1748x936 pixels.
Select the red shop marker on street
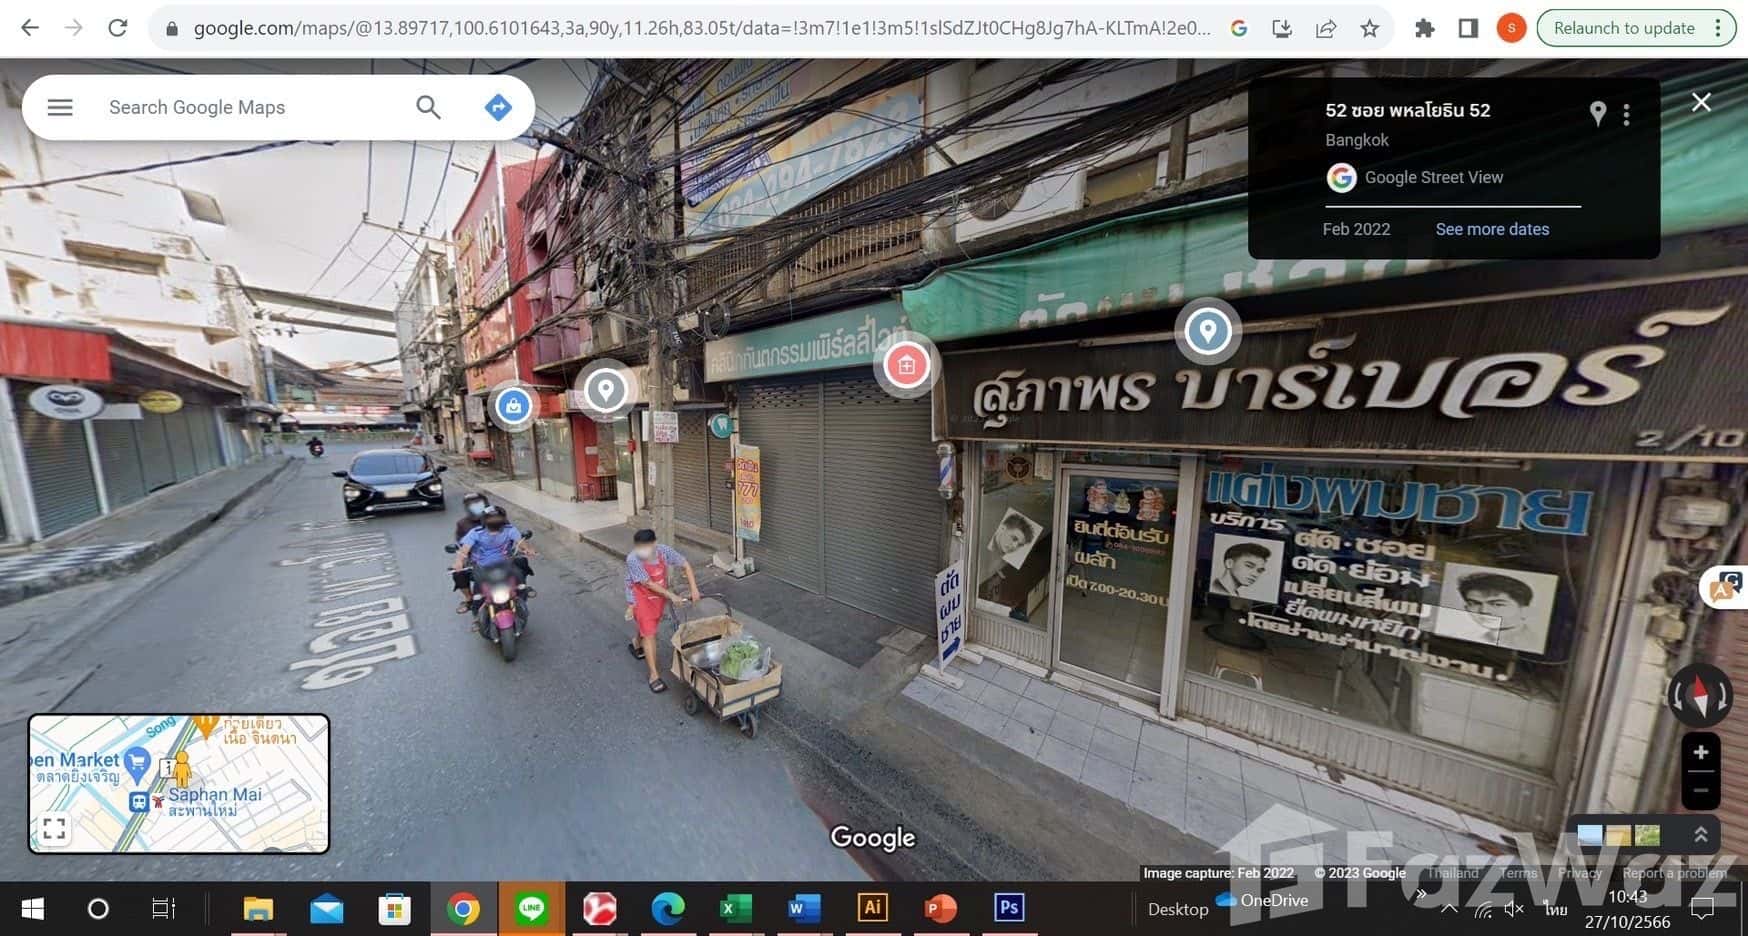click(x=906, y=365)
